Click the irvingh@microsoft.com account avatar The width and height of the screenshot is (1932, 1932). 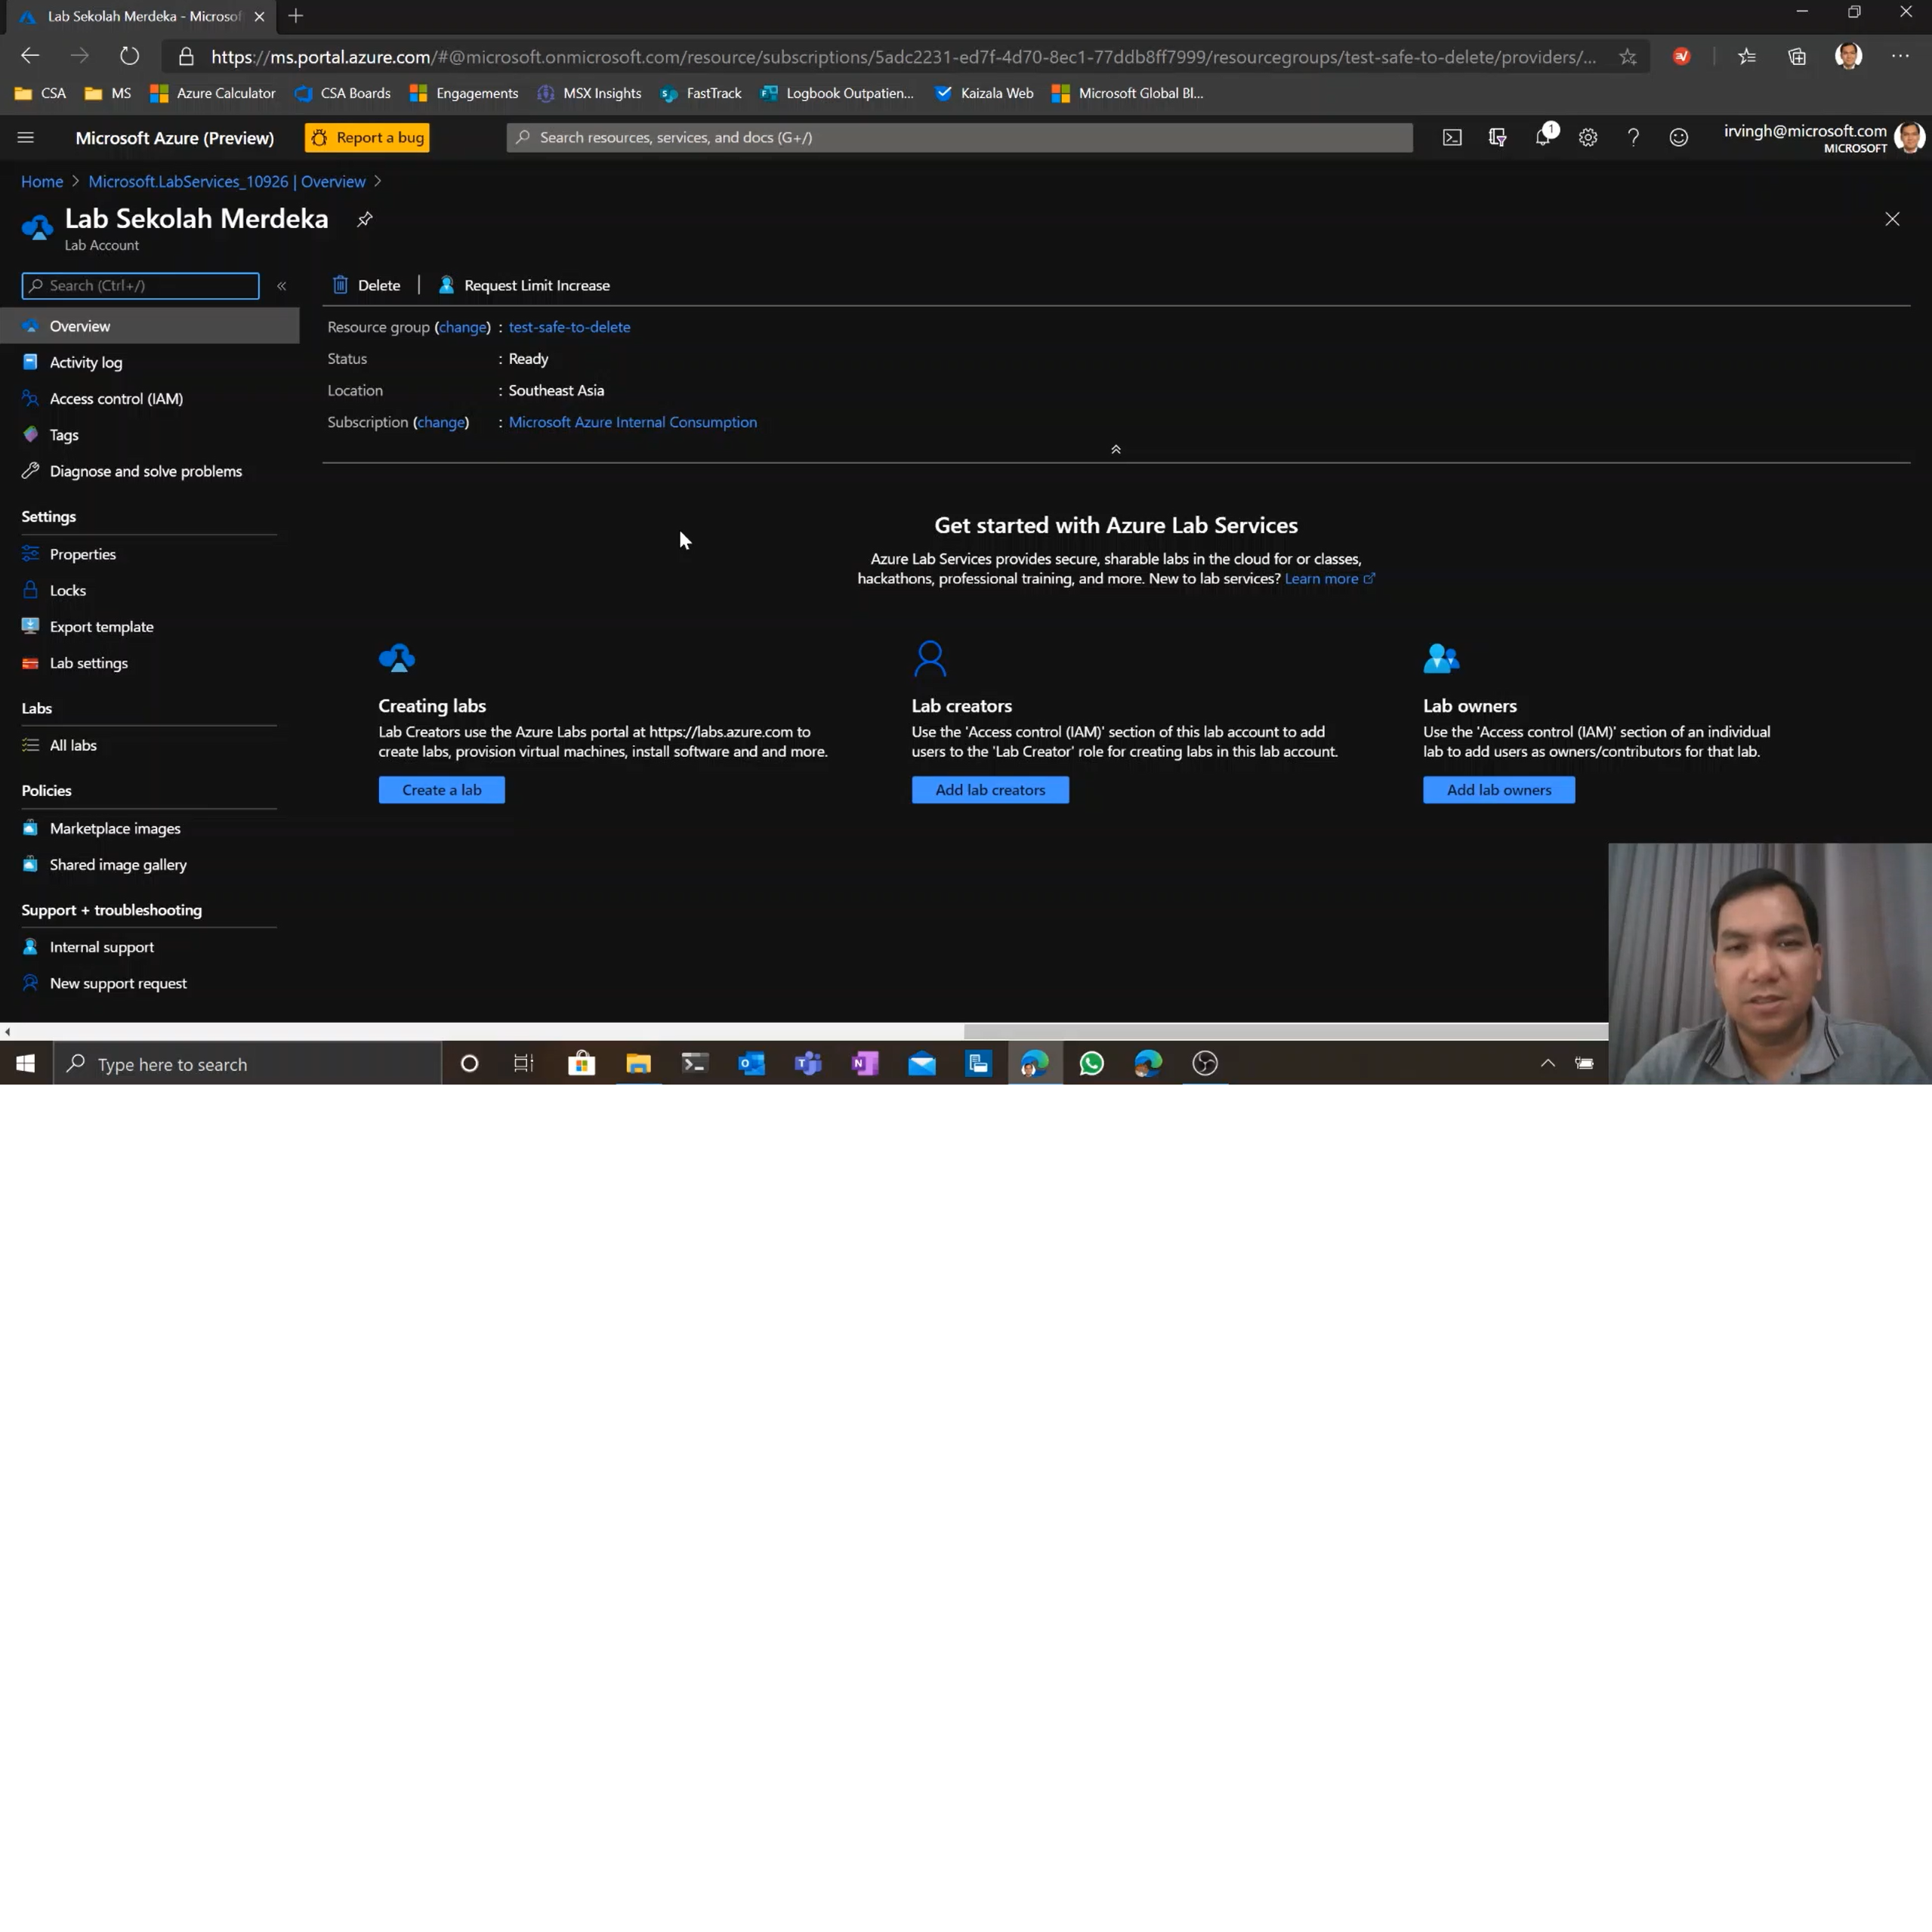1909,137
